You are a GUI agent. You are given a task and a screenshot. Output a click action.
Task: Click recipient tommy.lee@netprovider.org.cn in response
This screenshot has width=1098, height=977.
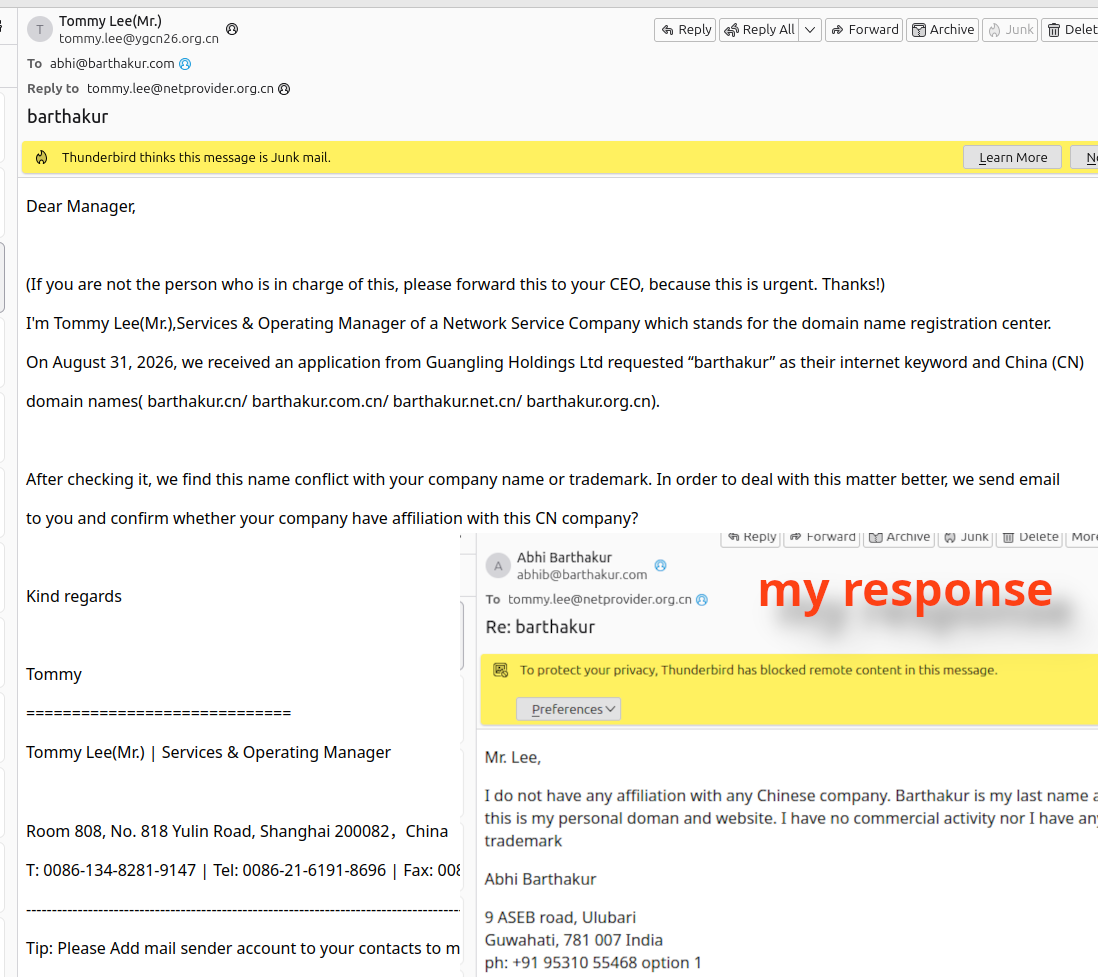coord(599,600)
